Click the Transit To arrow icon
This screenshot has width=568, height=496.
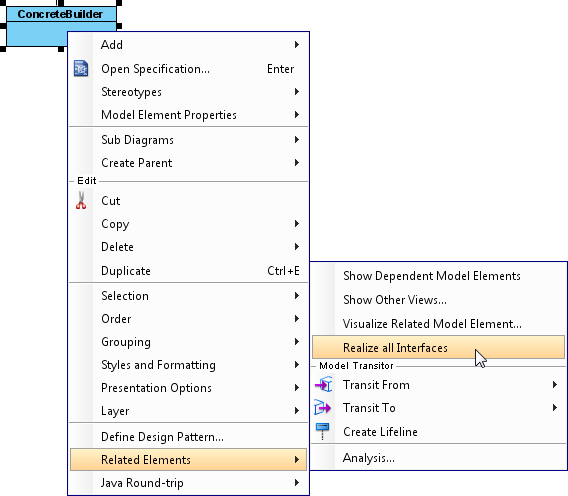point(322,408)
